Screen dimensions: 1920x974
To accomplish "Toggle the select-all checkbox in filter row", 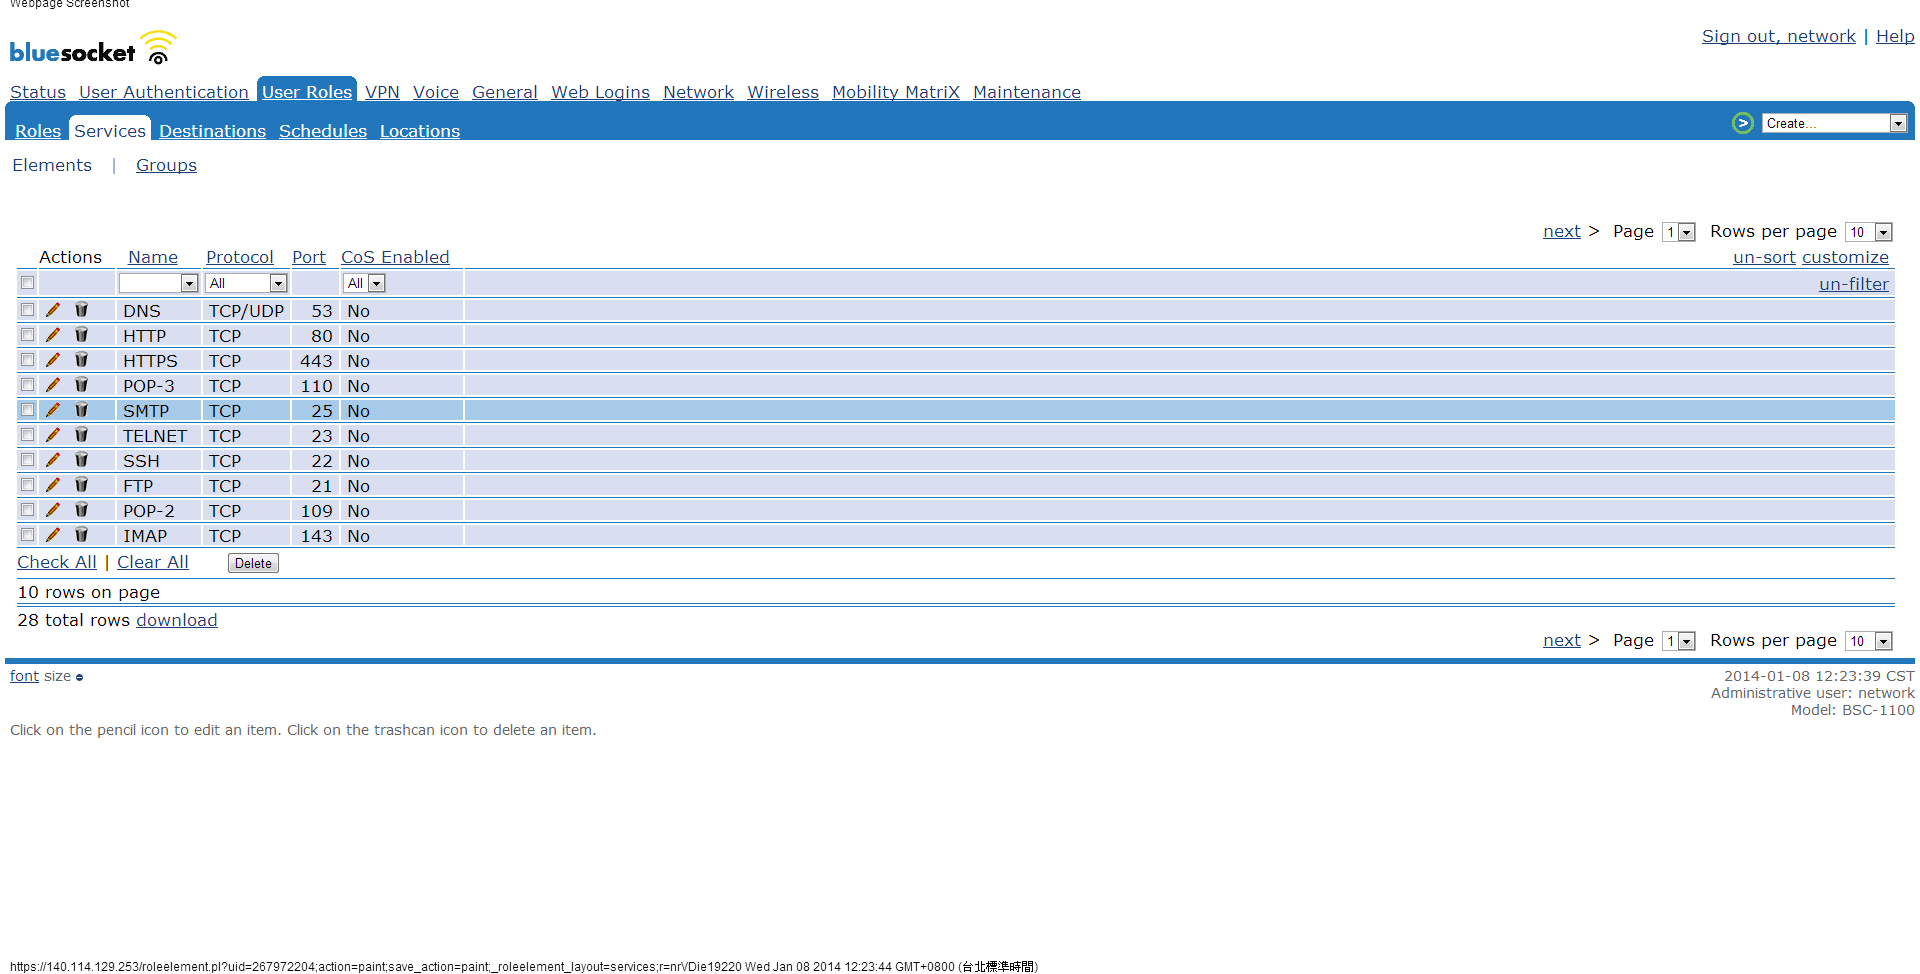I will coord(28,283).
